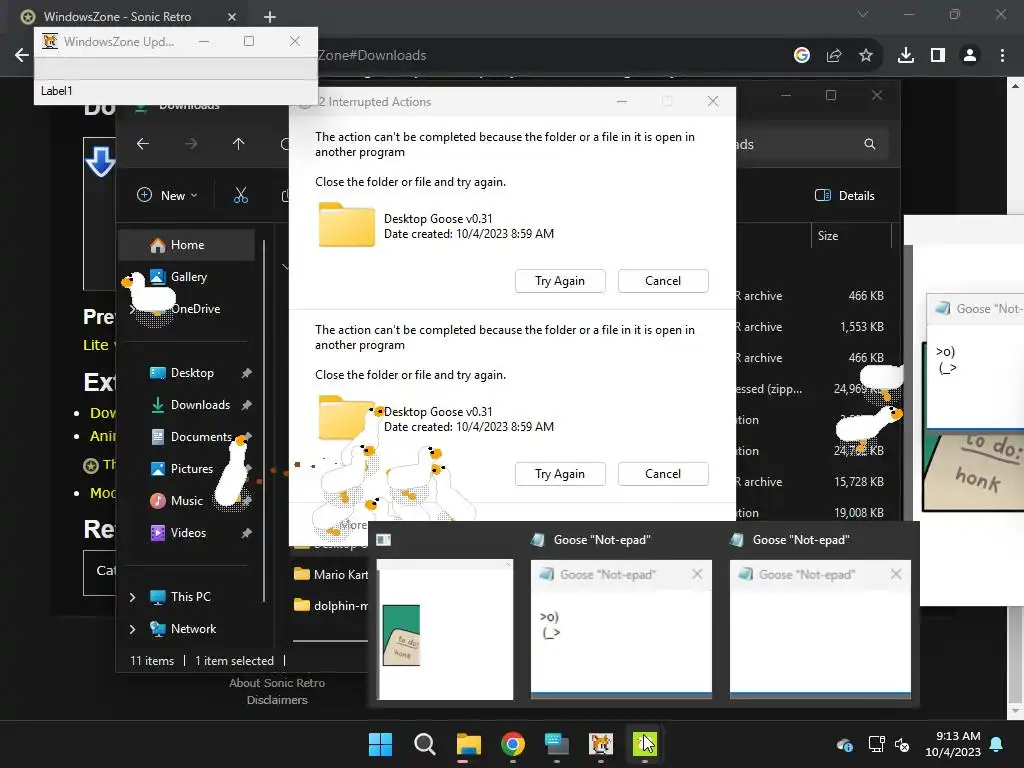Go back in File Explorer navigation
Image resolution: width=1024 pixels, height=768 pixels.
(143, 144)
